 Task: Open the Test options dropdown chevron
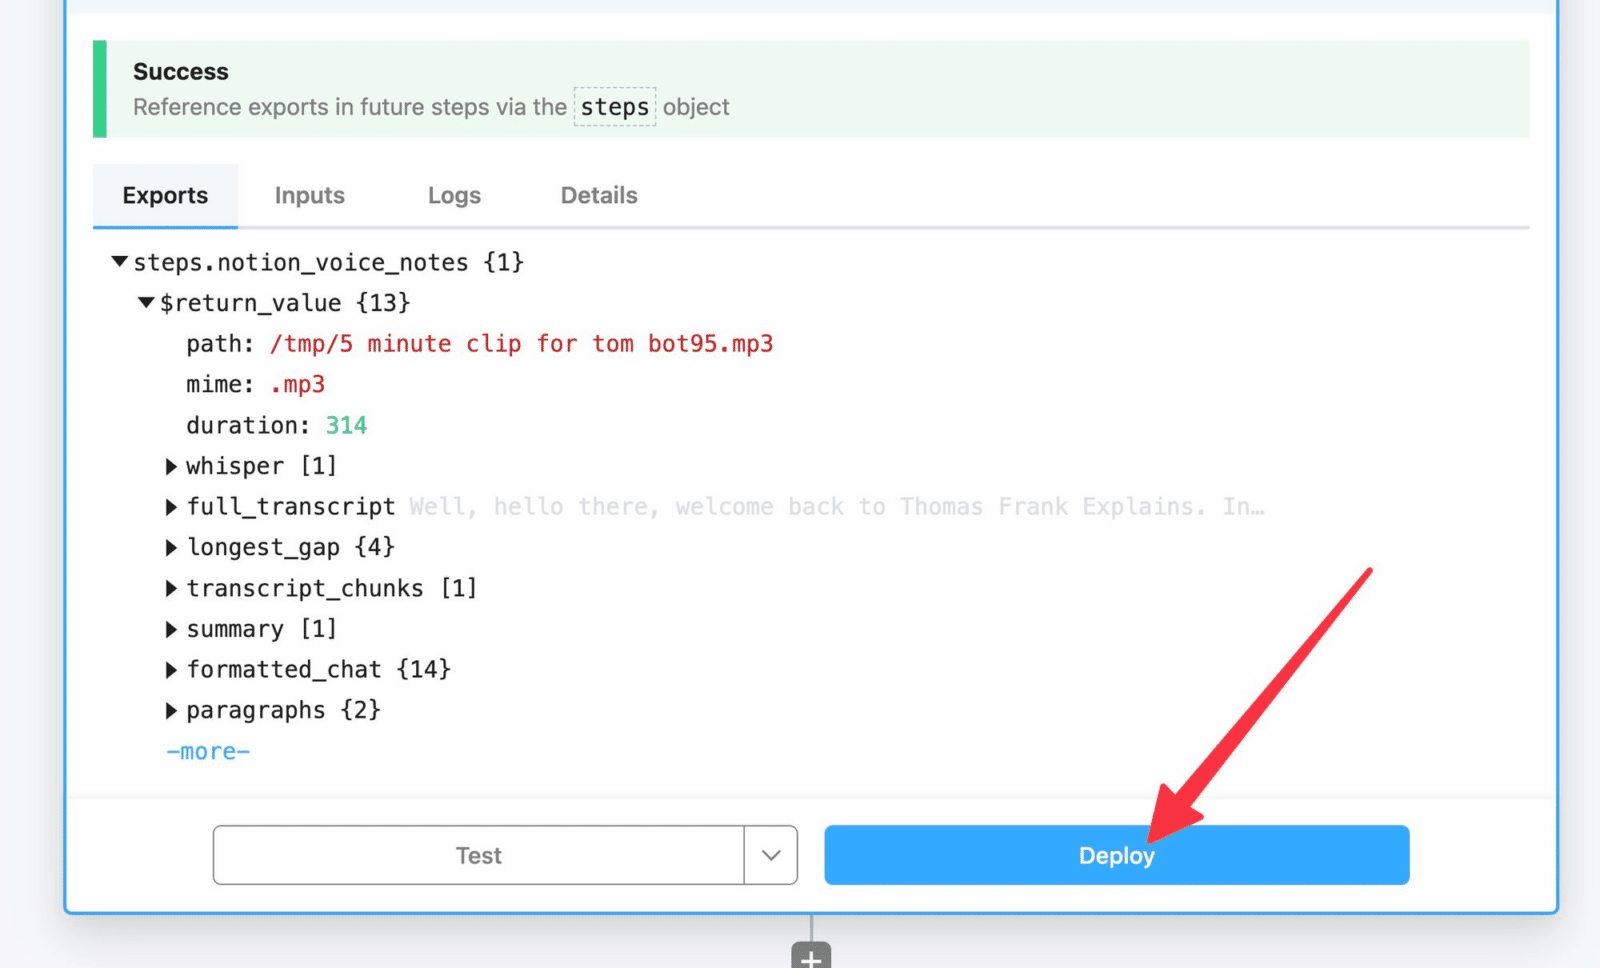coord(770,855)
